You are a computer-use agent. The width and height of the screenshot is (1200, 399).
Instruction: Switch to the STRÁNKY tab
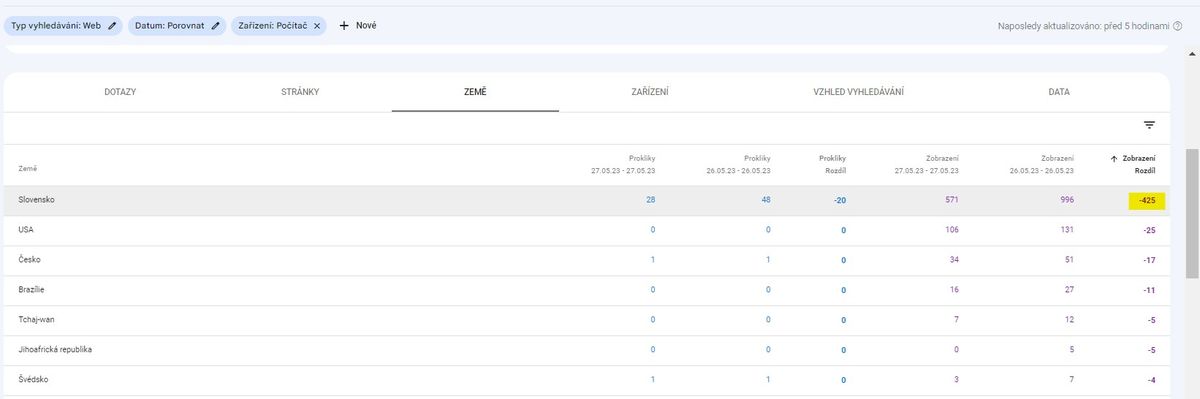pos(300,92)
